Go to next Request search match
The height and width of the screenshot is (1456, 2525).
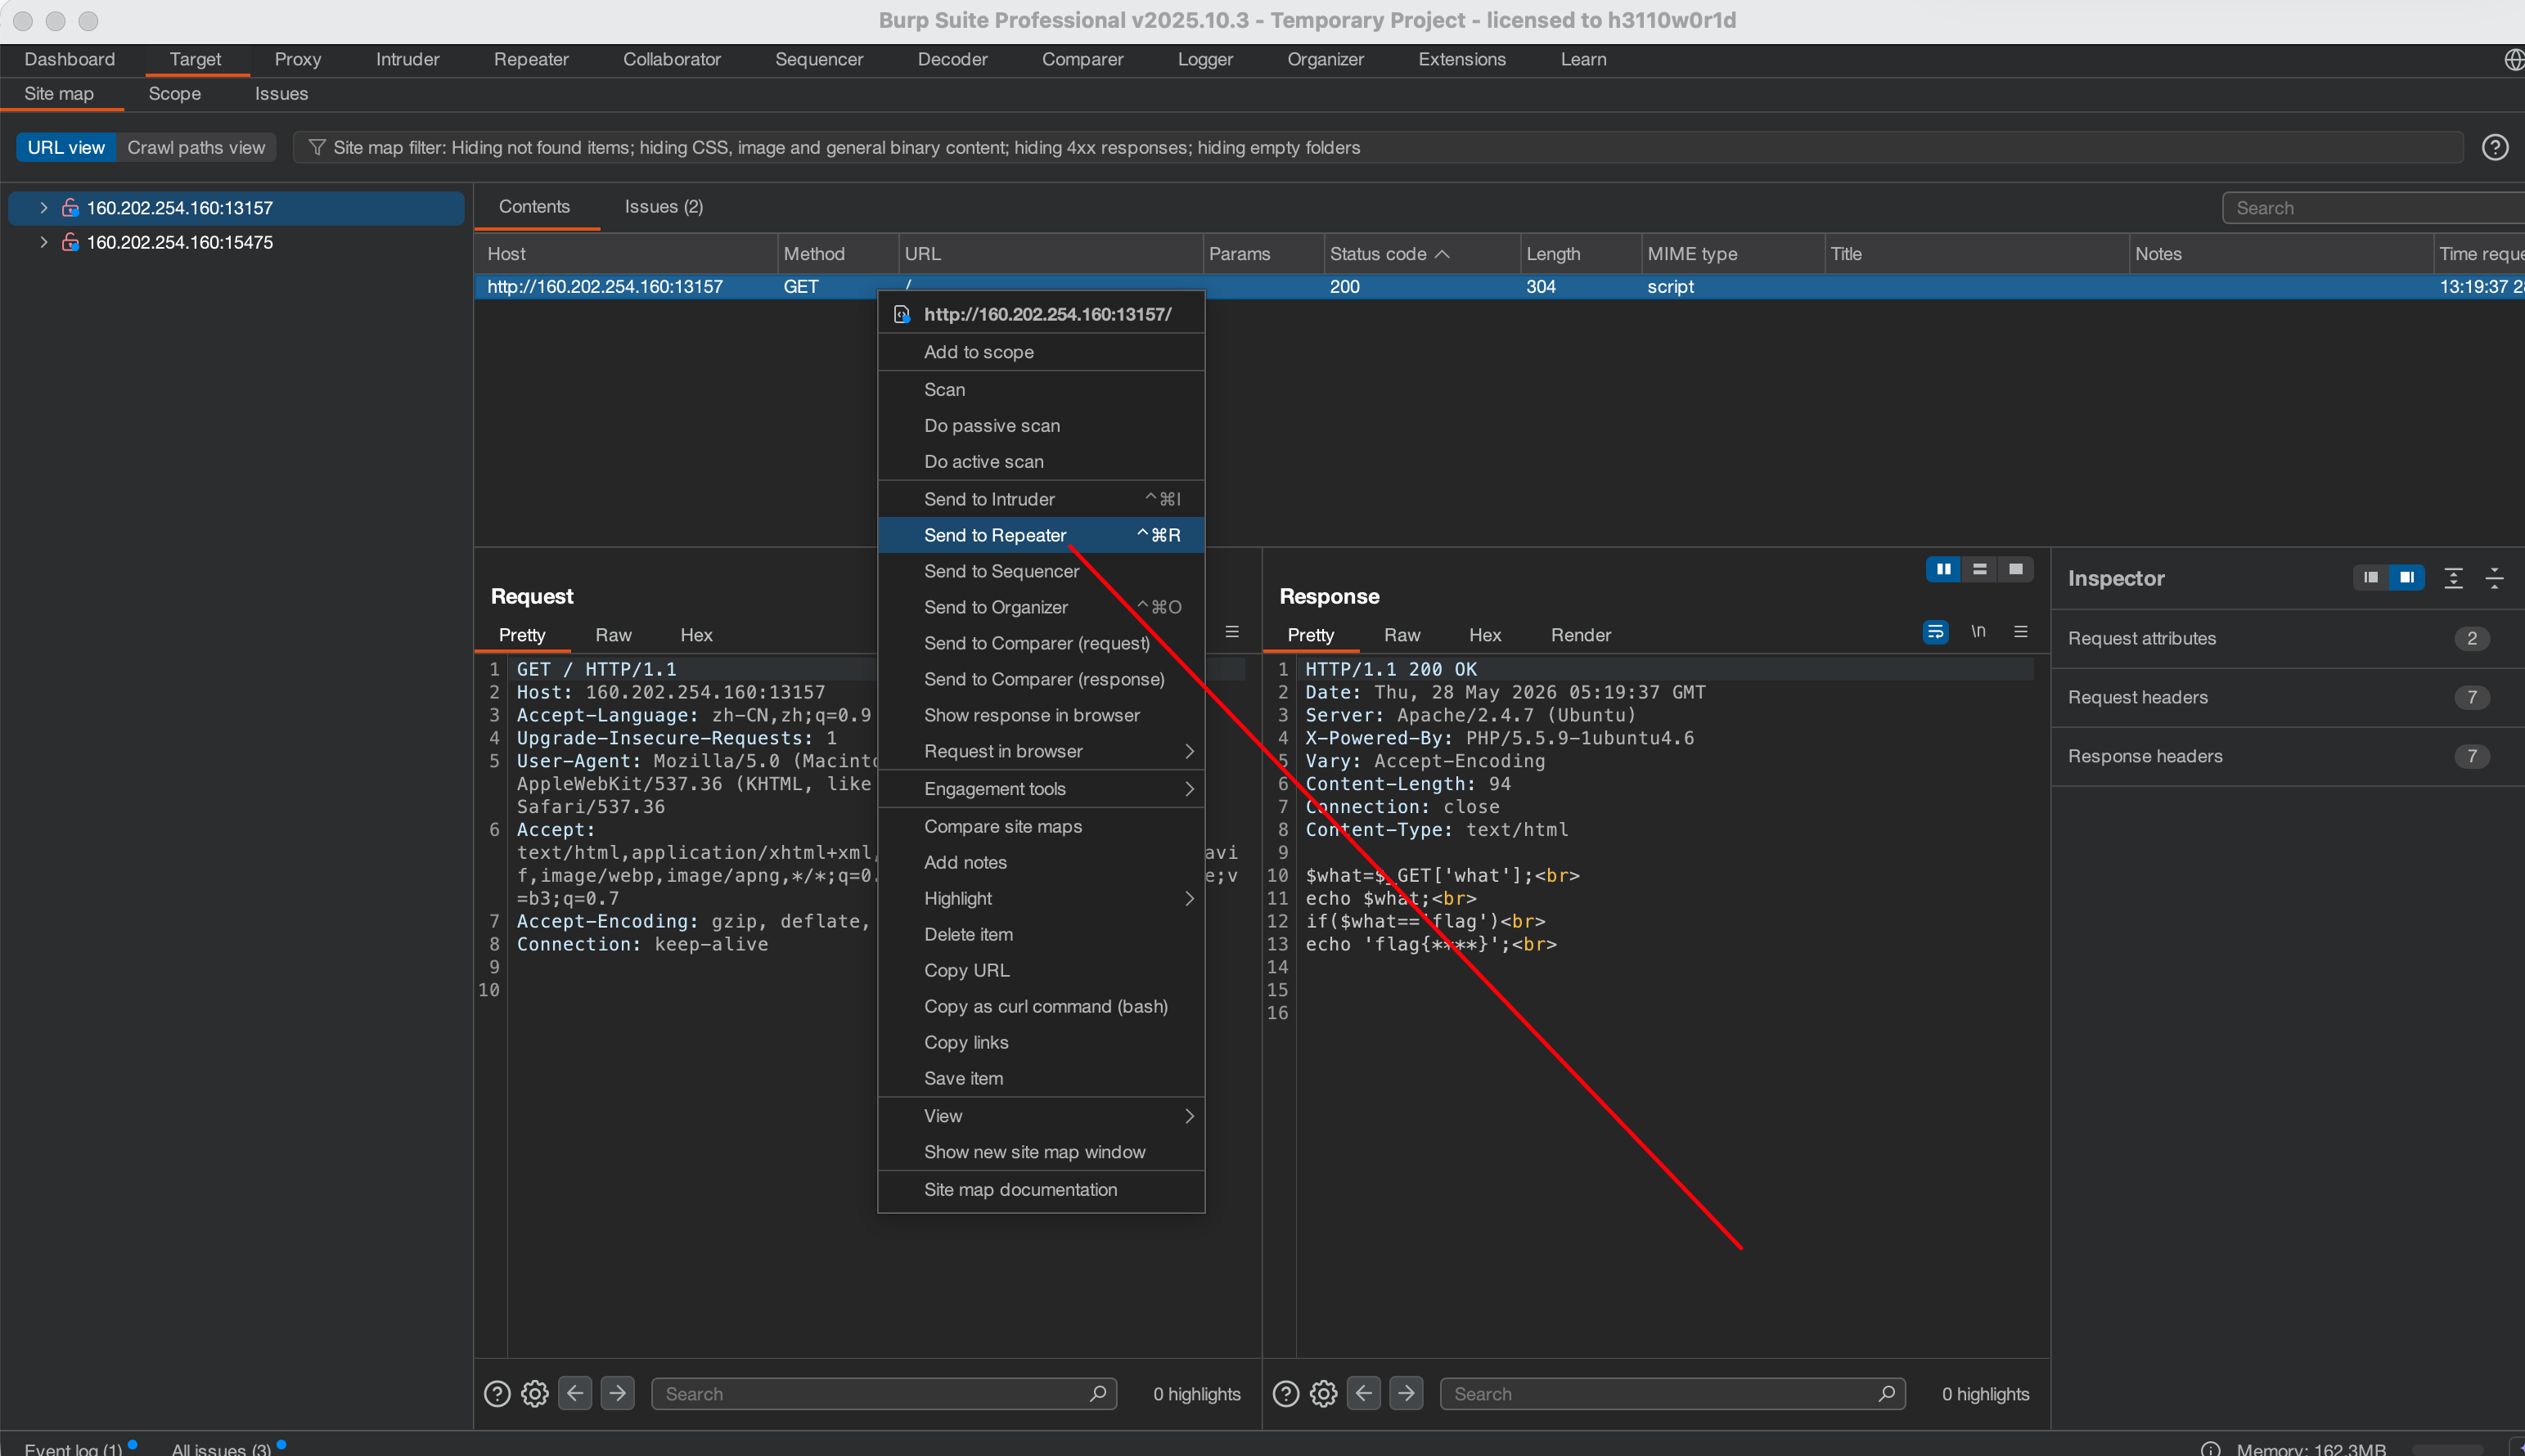(618, 1393)
